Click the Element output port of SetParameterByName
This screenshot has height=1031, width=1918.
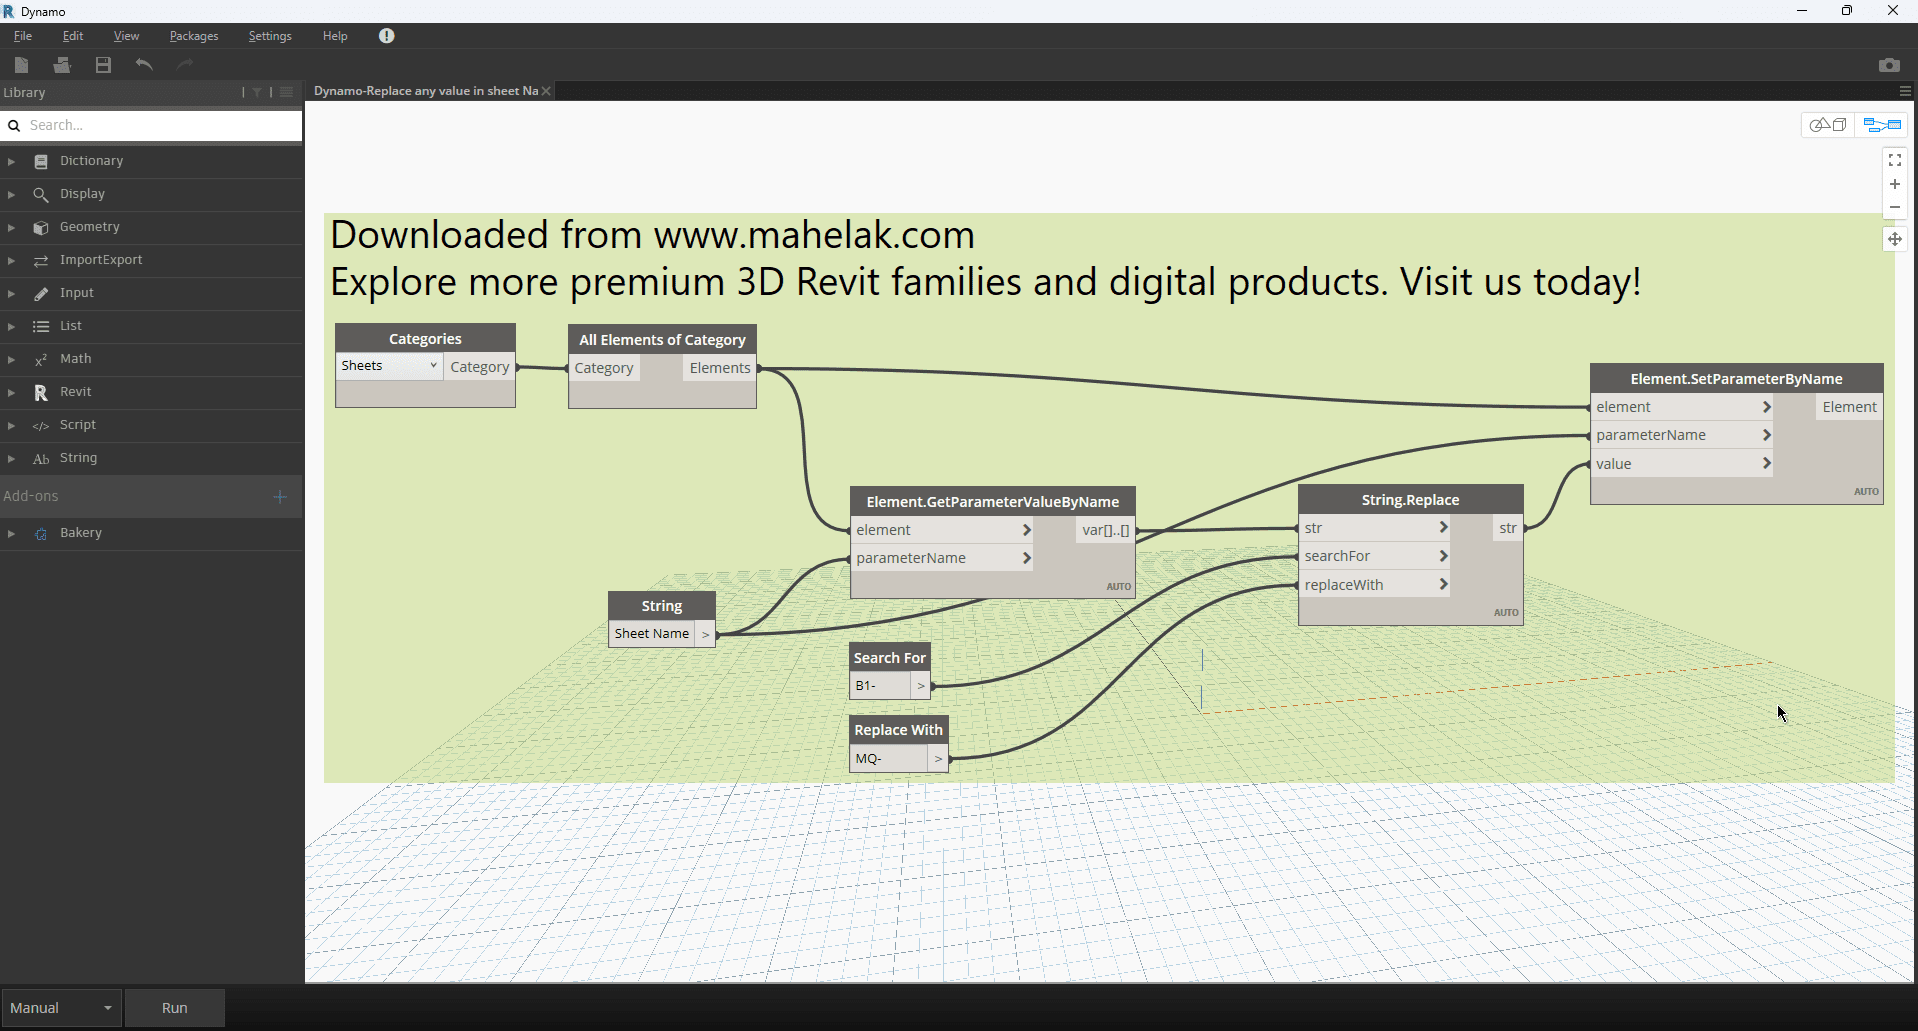pos(1849,407)
